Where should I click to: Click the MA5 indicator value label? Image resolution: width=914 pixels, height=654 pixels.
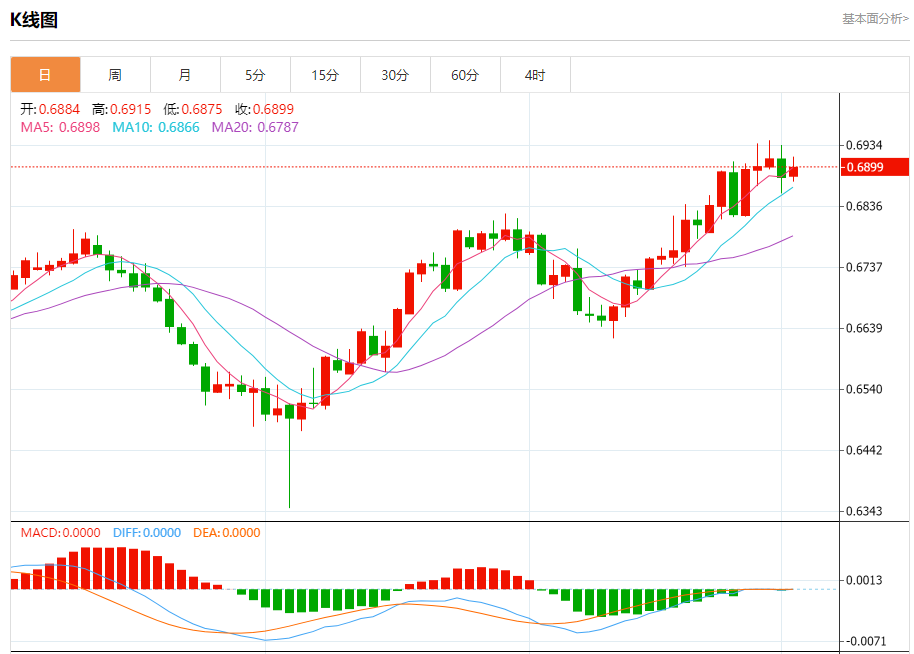tap(60, 127)
